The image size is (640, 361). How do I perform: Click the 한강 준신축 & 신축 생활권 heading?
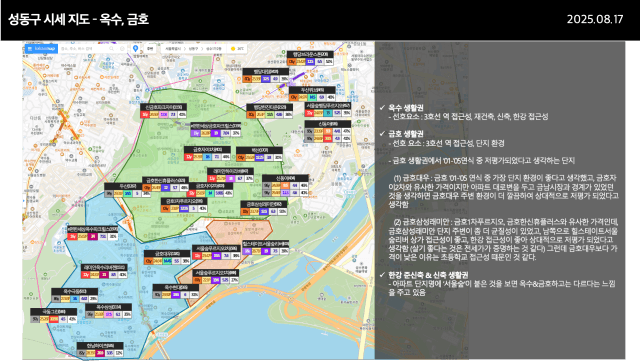(x=428, y=275)
